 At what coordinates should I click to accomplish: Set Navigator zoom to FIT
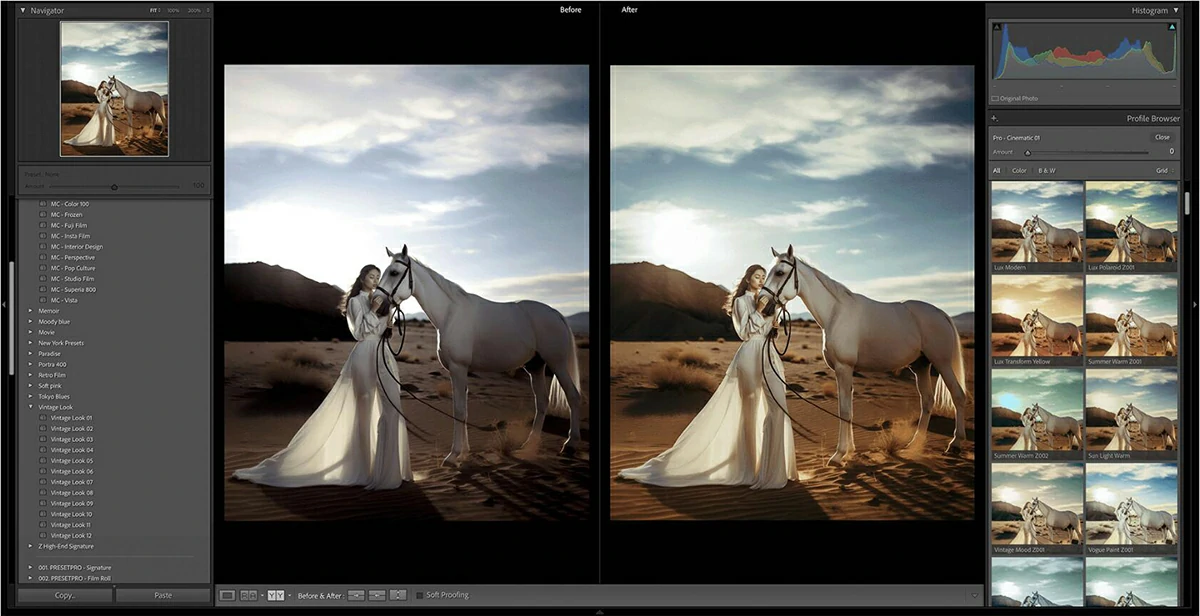156,10
